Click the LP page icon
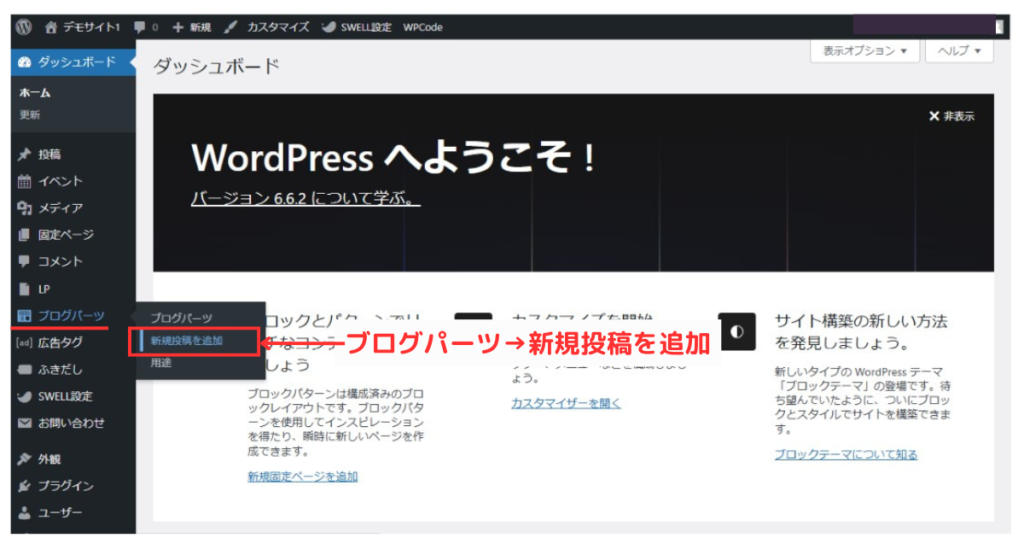This screenshot has height=538, width=1024. coord(24,289)
